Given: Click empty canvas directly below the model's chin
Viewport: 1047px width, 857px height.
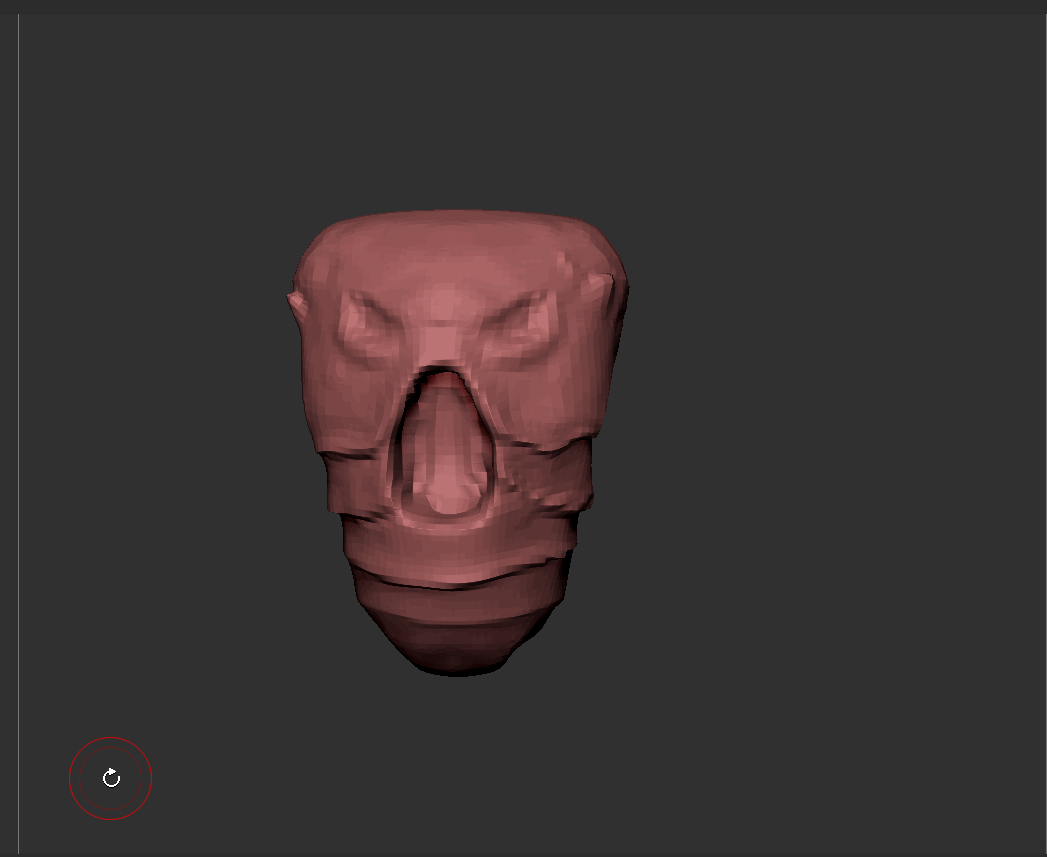Looking at the screenshot, I should pos(458,760).
